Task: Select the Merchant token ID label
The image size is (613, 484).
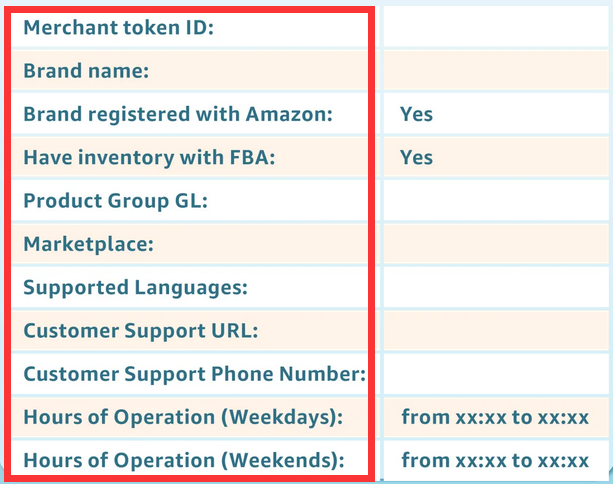Action: click(119, 28)
